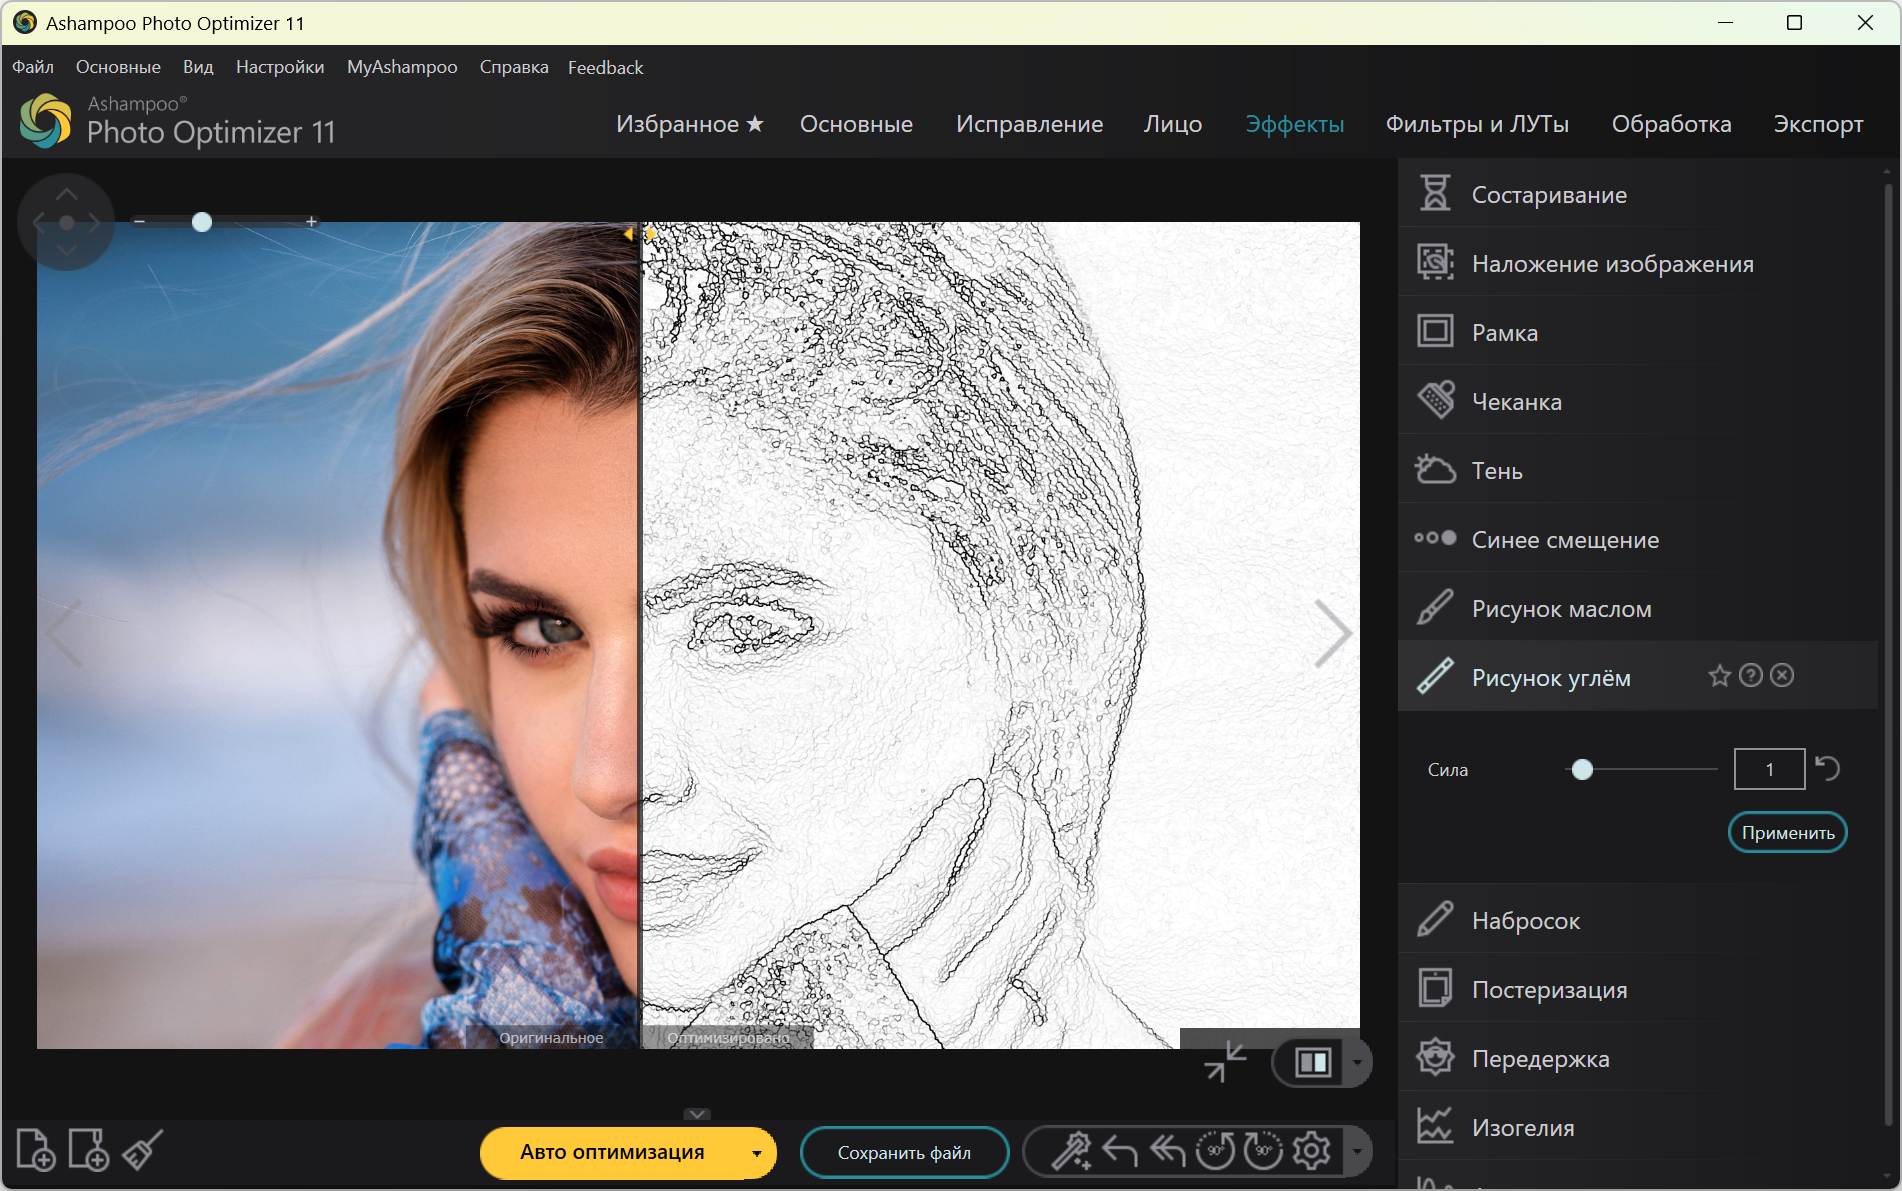Expand the view mode dropdown arrow
The height and width of the screenshot is (1191, 1902).
click(1357, 1062)
